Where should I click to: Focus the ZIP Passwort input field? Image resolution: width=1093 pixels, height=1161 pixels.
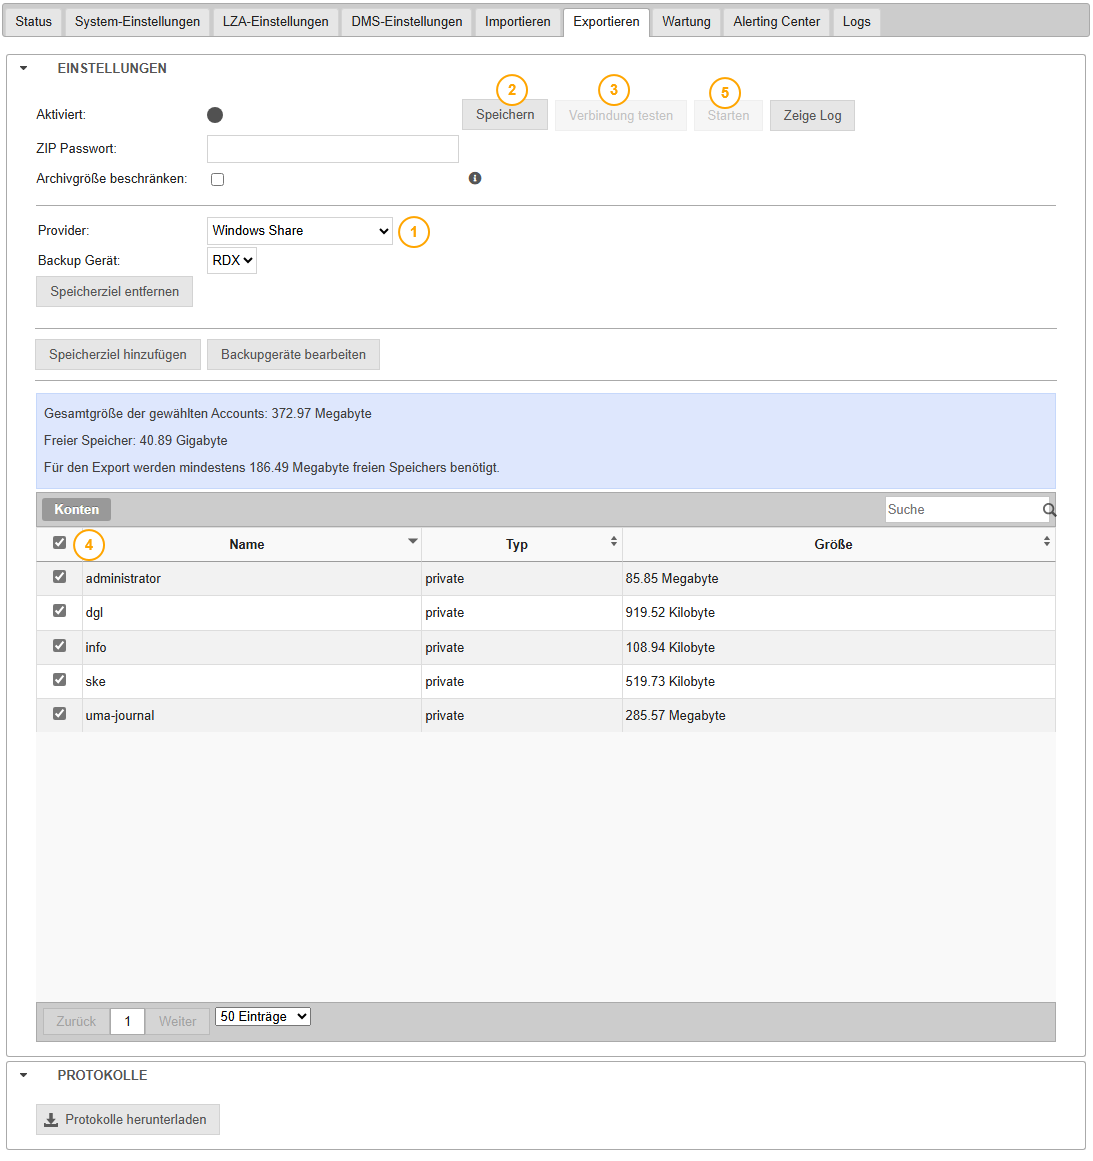(332, 149)
